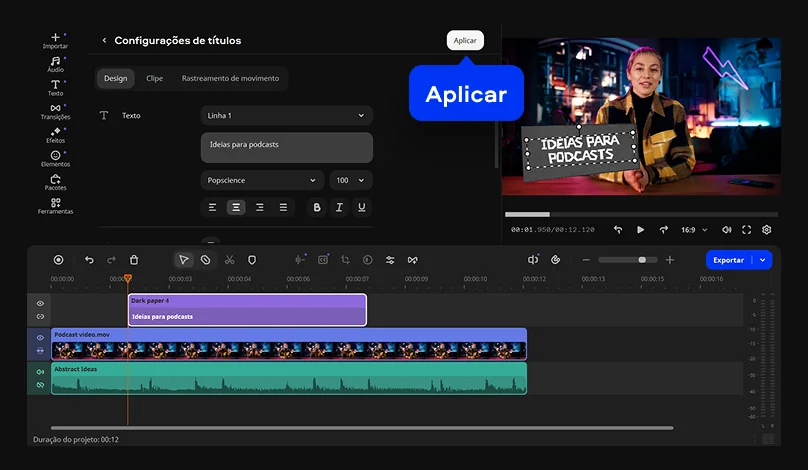Switch to the Clipe tab
The width and height of the screenshot is (808, 470).
point(154,78)
